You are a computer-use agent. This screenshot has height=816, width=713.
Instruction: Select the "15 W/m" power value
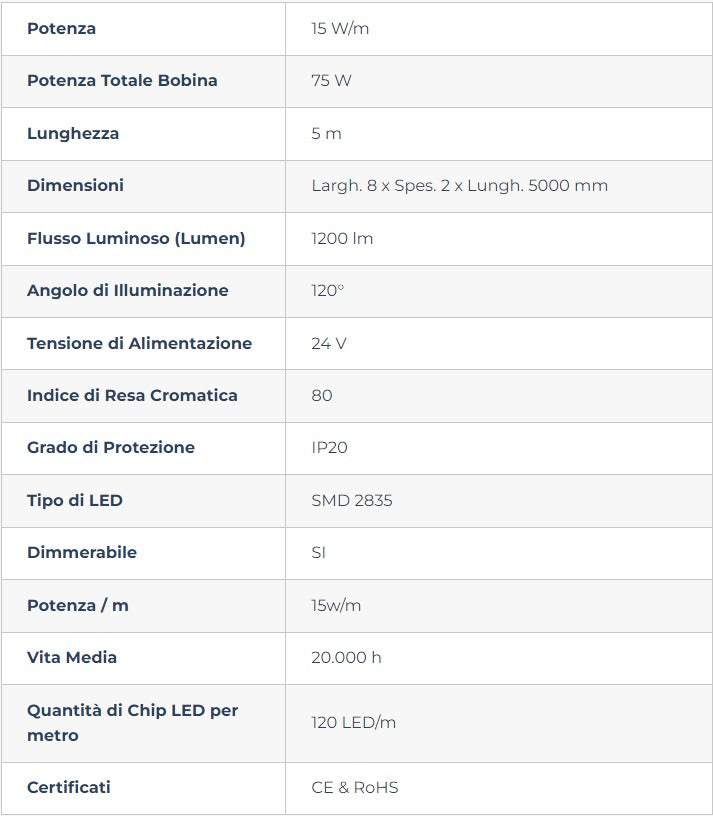(x=340, y=28)
